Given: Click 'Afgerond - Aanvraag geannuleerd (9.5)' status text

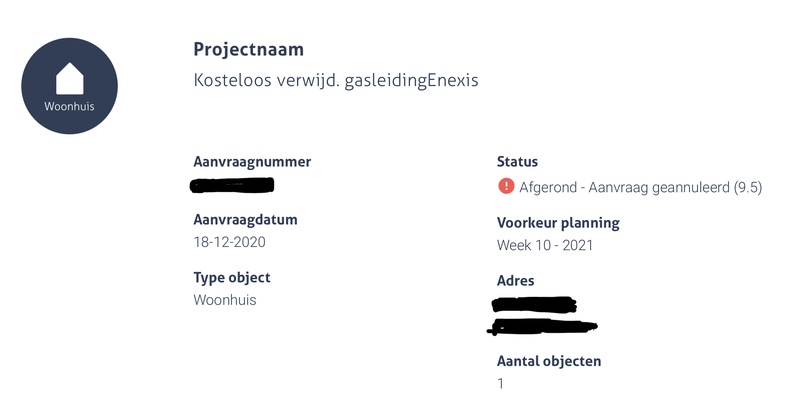Looking at the screenshot, I should [x=640, y=187].
